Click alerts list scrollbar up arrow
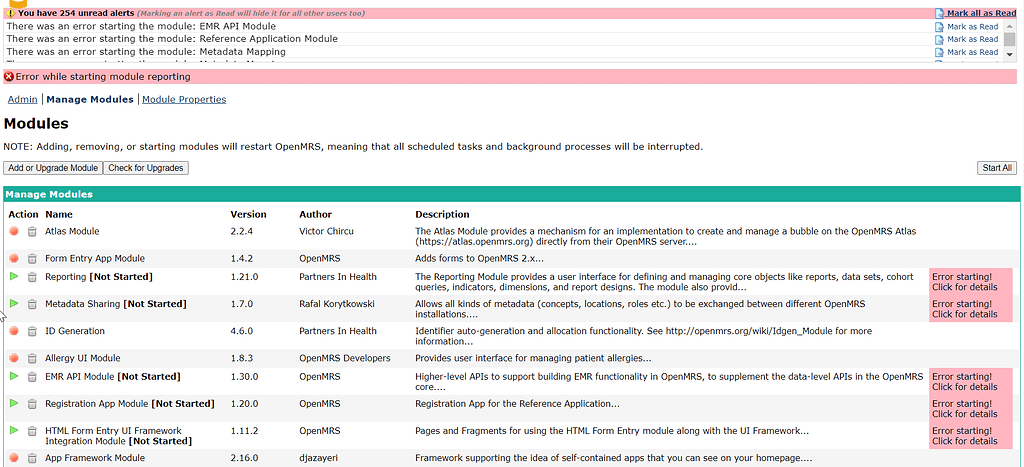 1010,24
